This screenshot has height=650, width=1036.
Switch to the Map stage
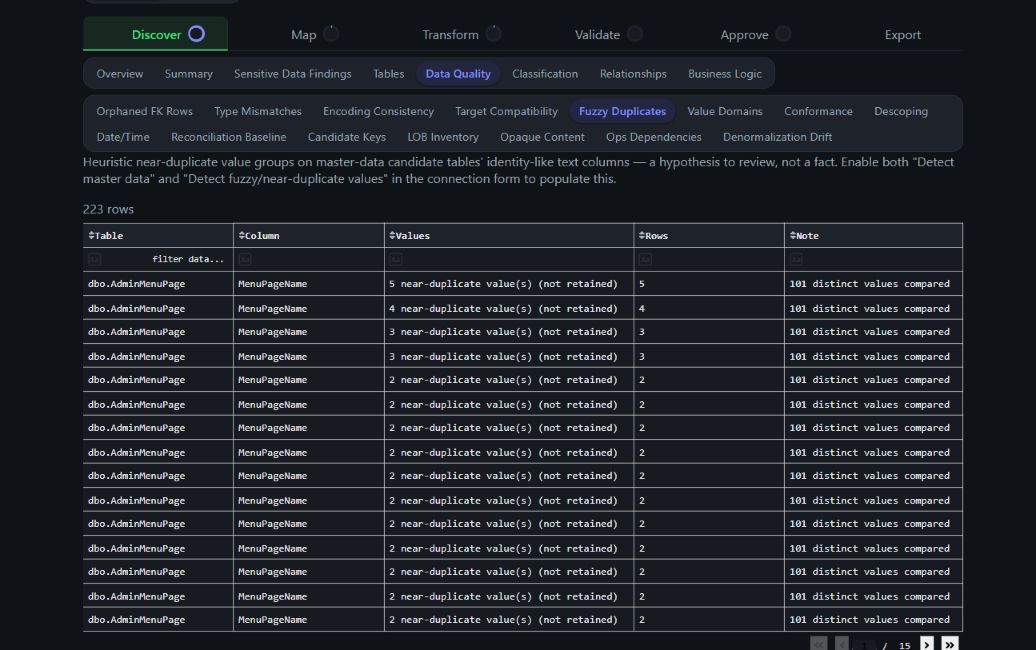[304, 34]
